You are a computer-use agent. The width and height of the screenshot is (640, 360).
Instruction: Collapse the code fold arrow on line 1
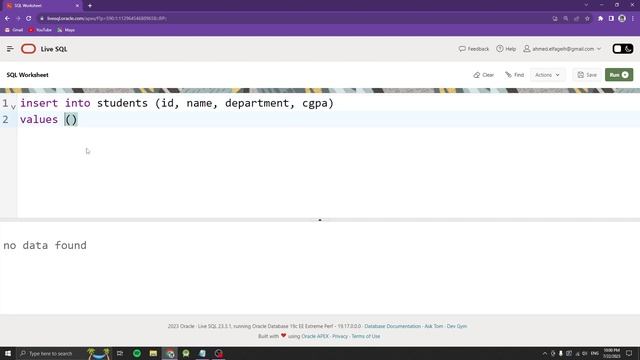(x=13, y=107)
